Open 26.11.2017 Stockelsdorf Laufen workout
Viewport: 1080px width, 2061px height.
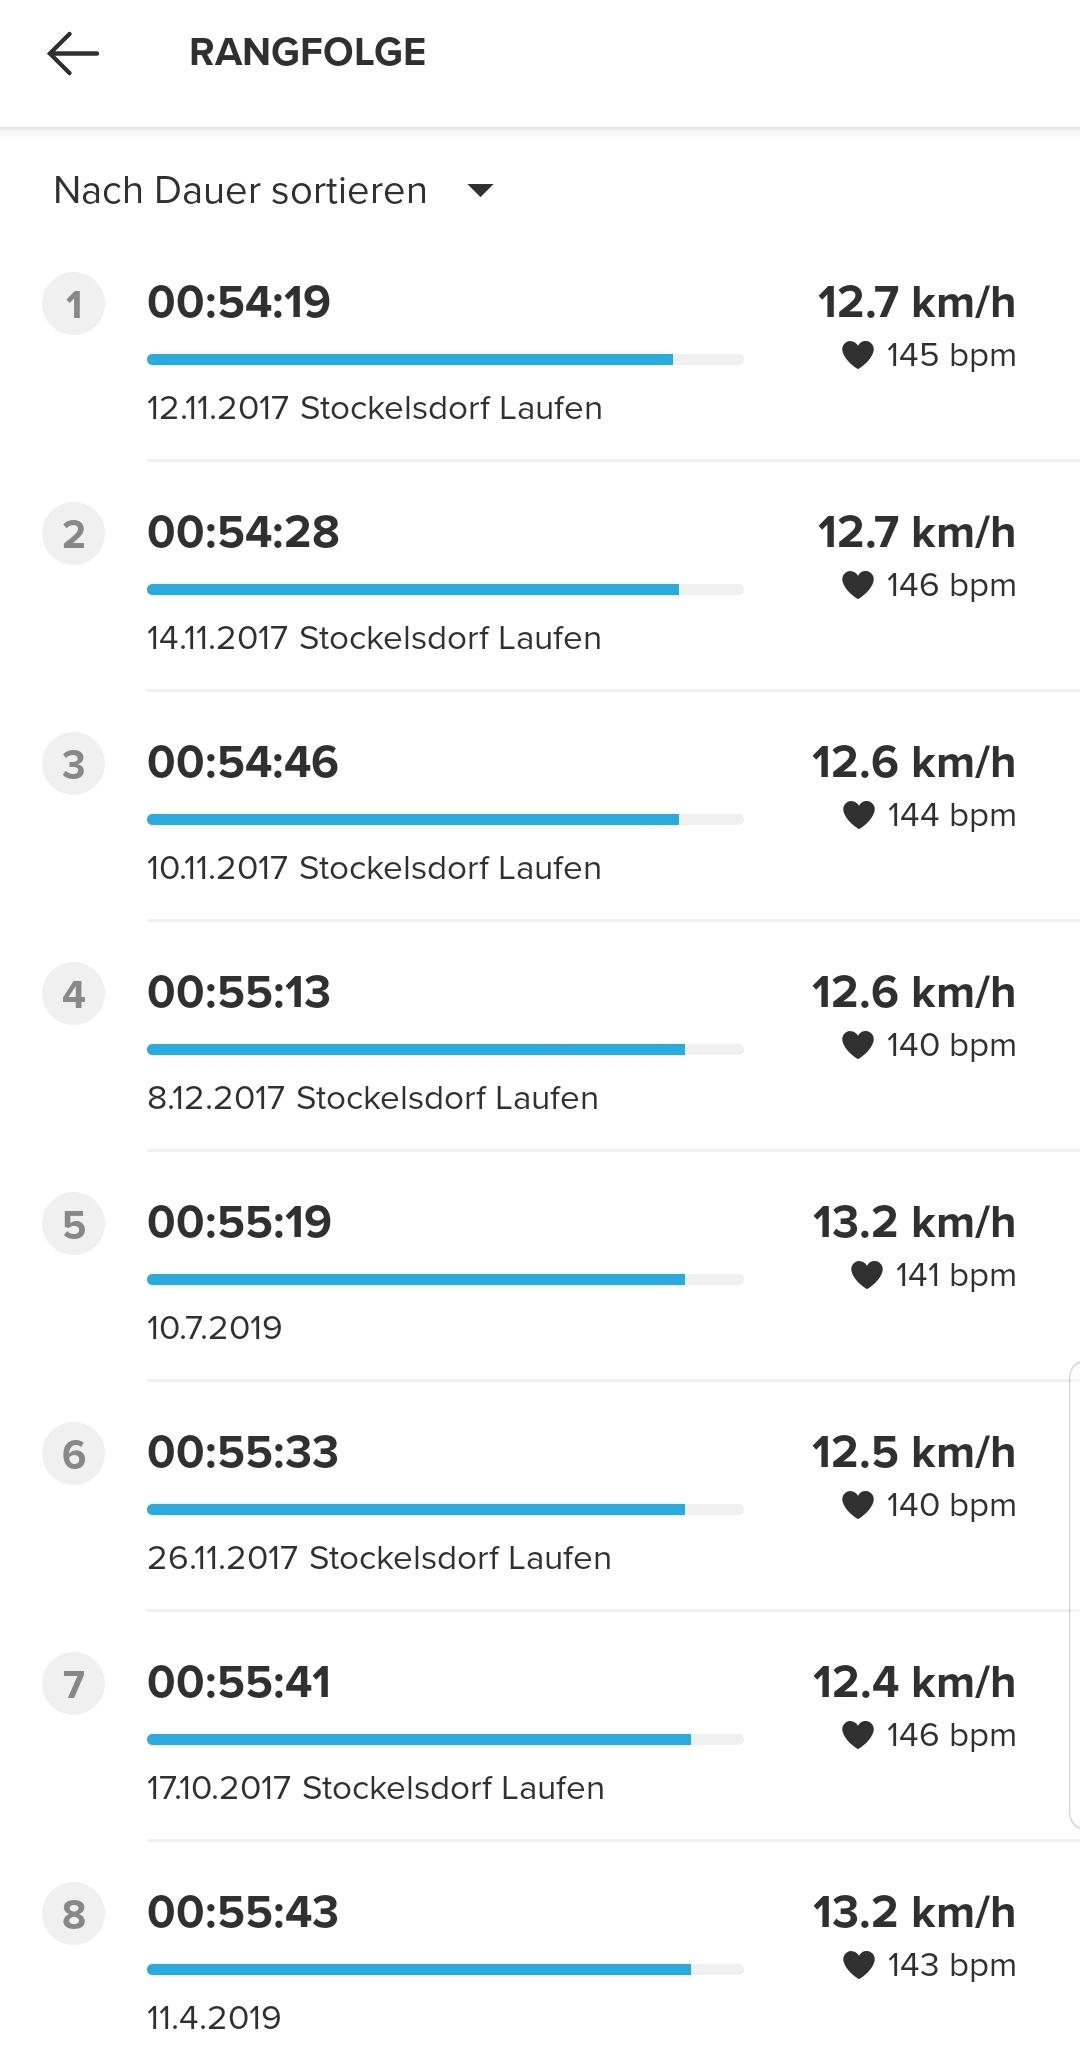click(x=379, y=1558)
